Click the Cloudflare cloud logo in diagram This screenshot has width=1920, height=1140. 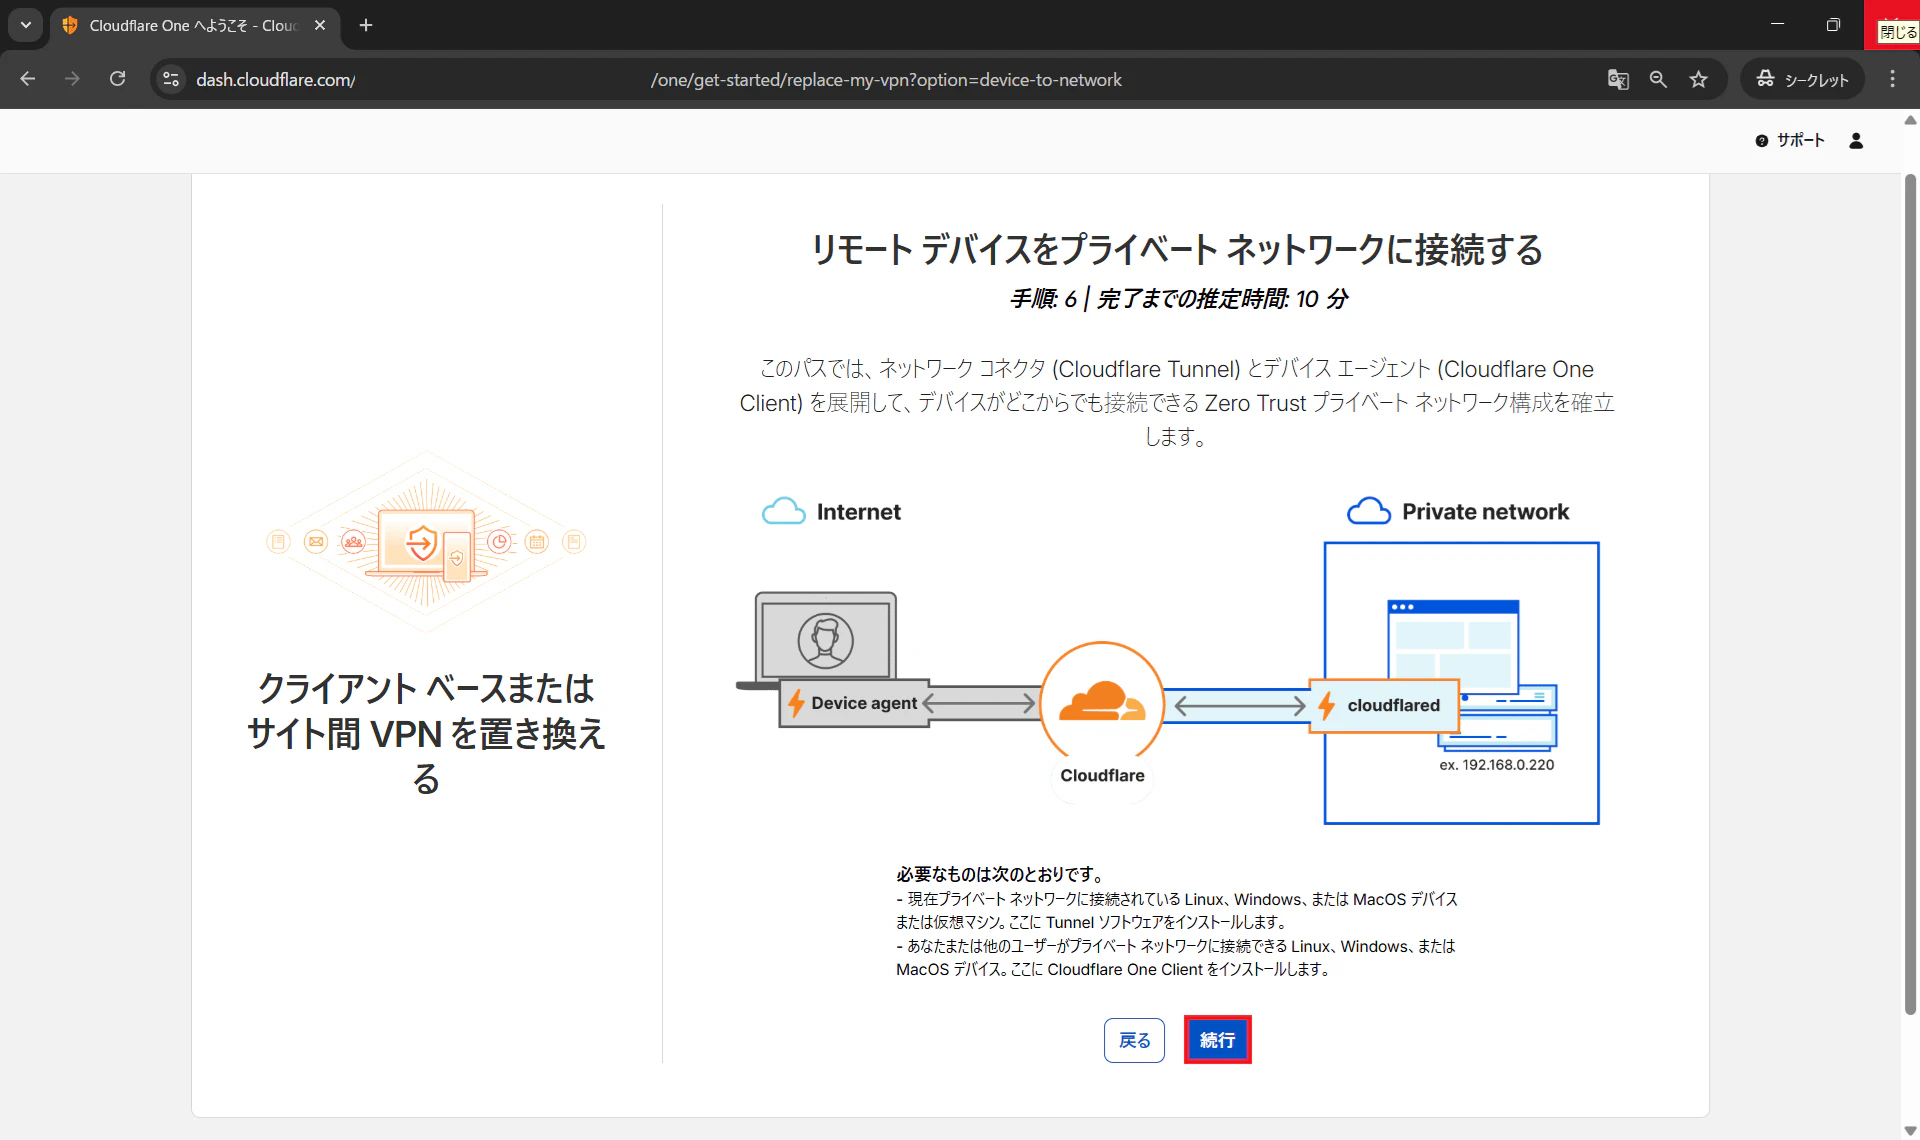(1102, 703)
